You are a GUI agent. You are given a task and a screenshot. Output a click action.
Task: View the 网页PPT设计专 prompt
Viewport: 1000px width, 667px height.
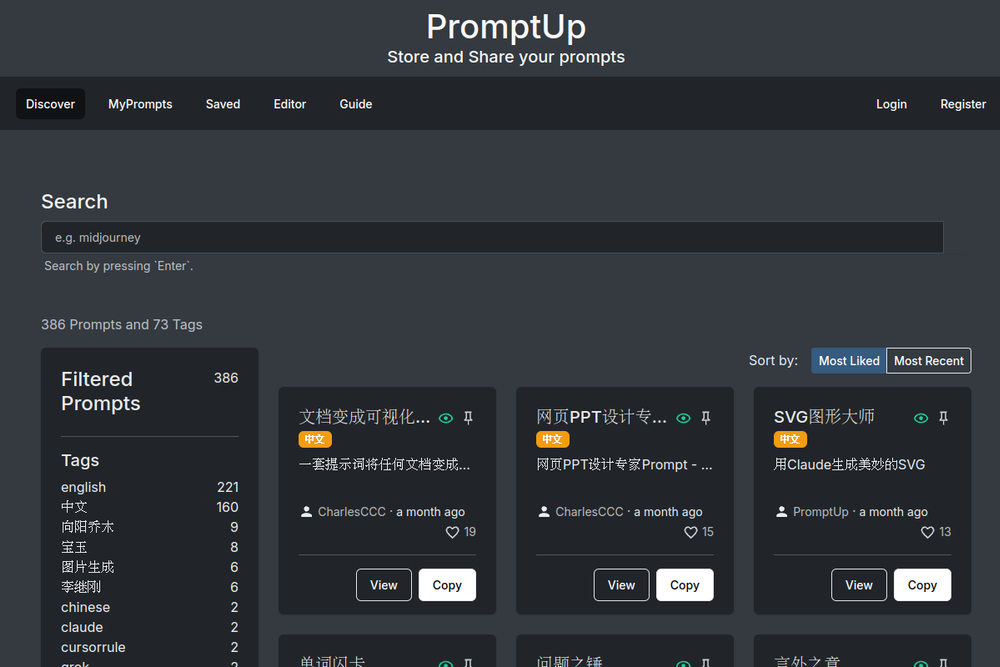pyautogui.click(x=621, y=585)
